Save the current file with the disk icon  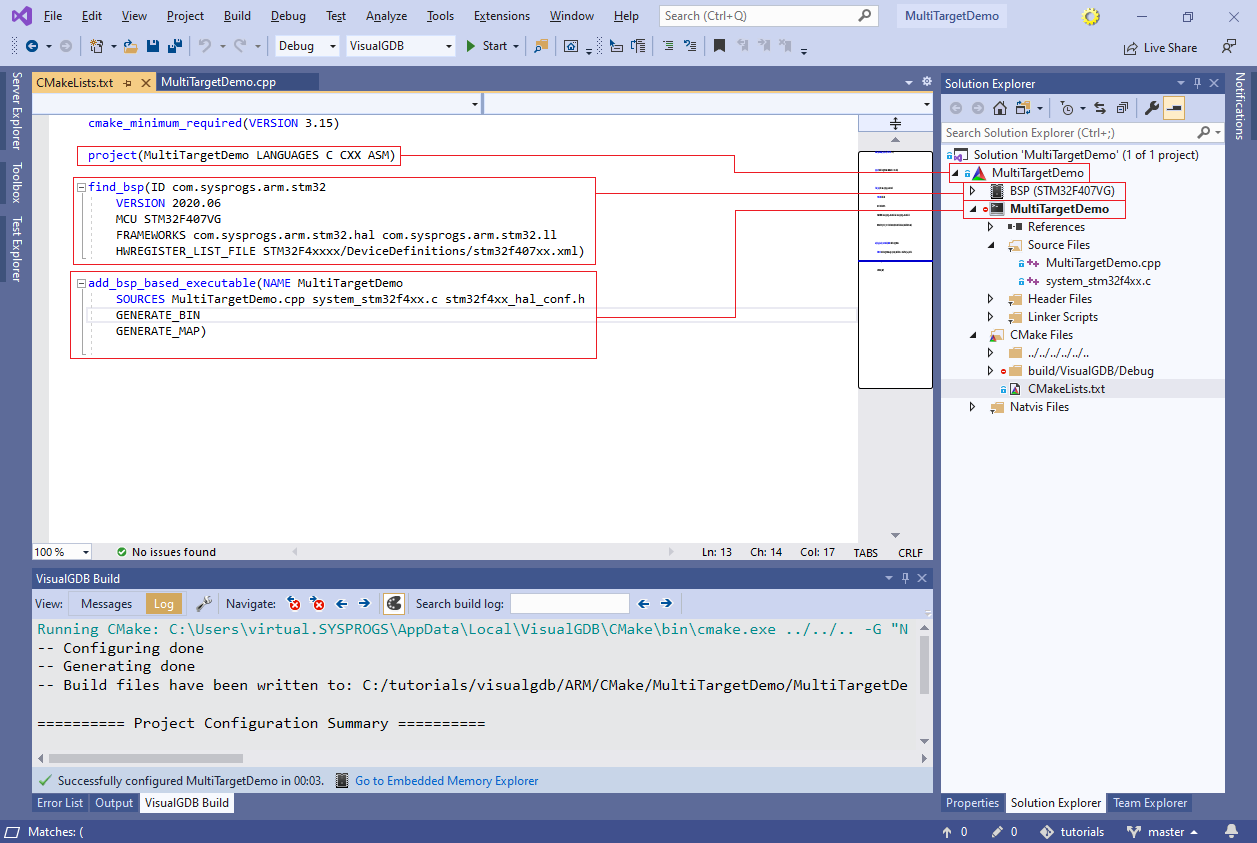click(x=153, y=46)
